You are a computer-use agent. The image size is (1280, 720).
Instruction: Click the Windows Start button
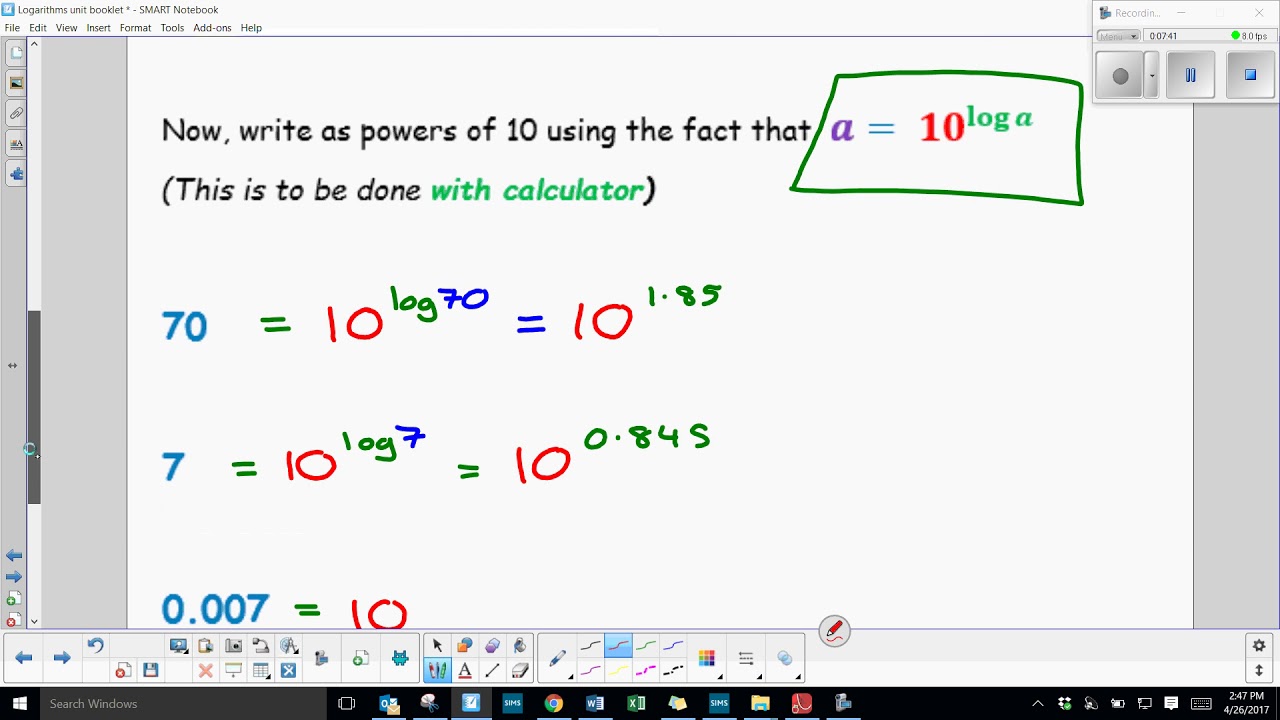pyautogui.click(x=20, y=703)
